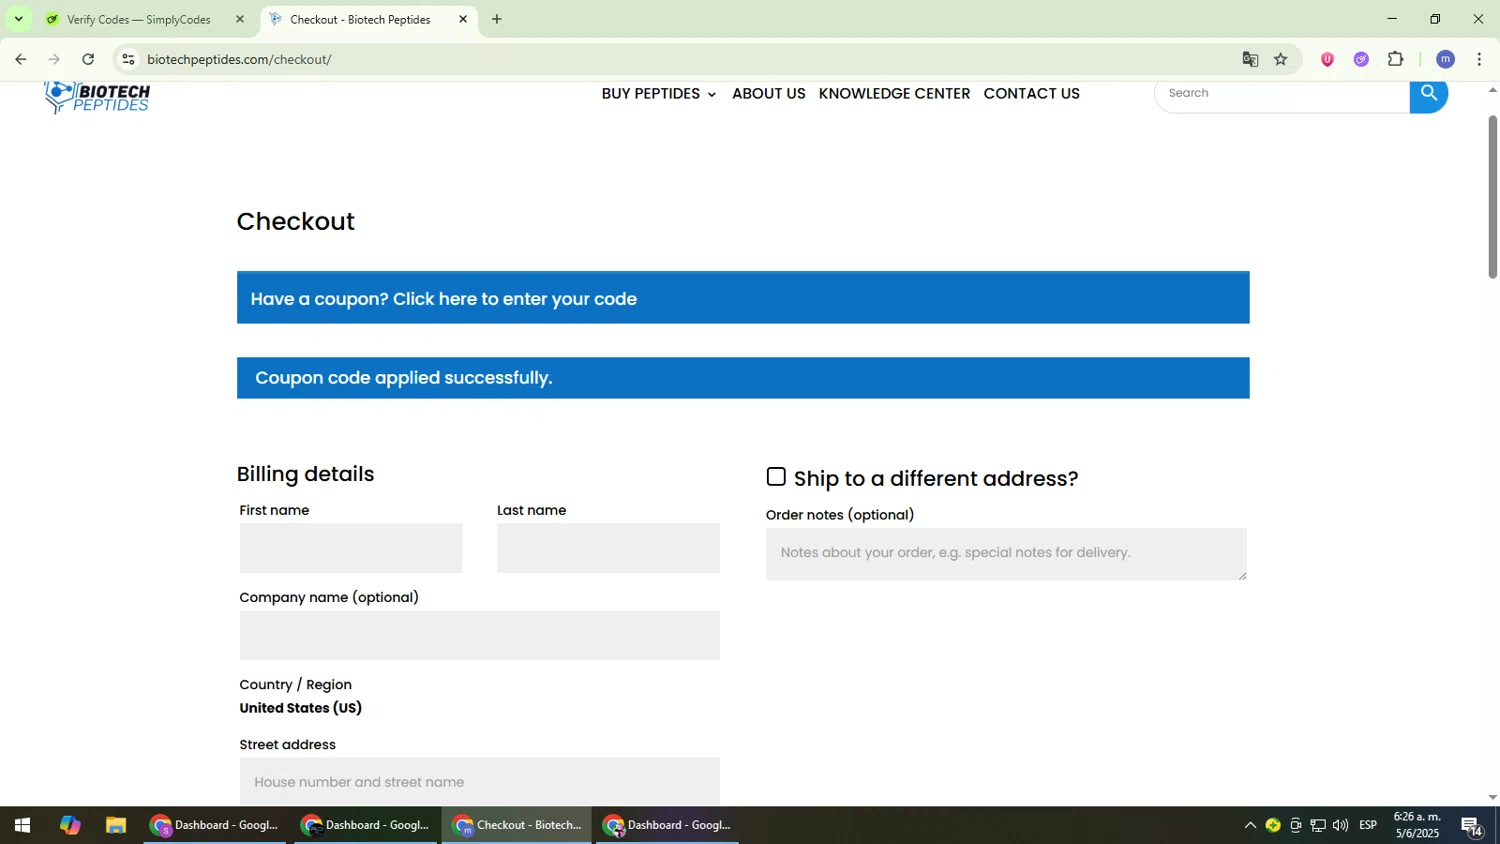
Task: Switch to Checkout - Biotech taskbar window
Action: [517, 826]
